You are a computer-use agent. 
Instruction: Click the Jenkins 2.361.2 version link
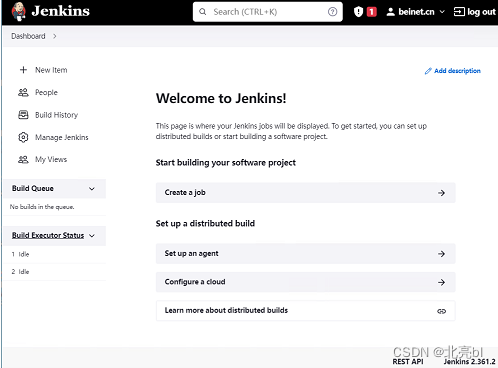(x=470, y=362)
